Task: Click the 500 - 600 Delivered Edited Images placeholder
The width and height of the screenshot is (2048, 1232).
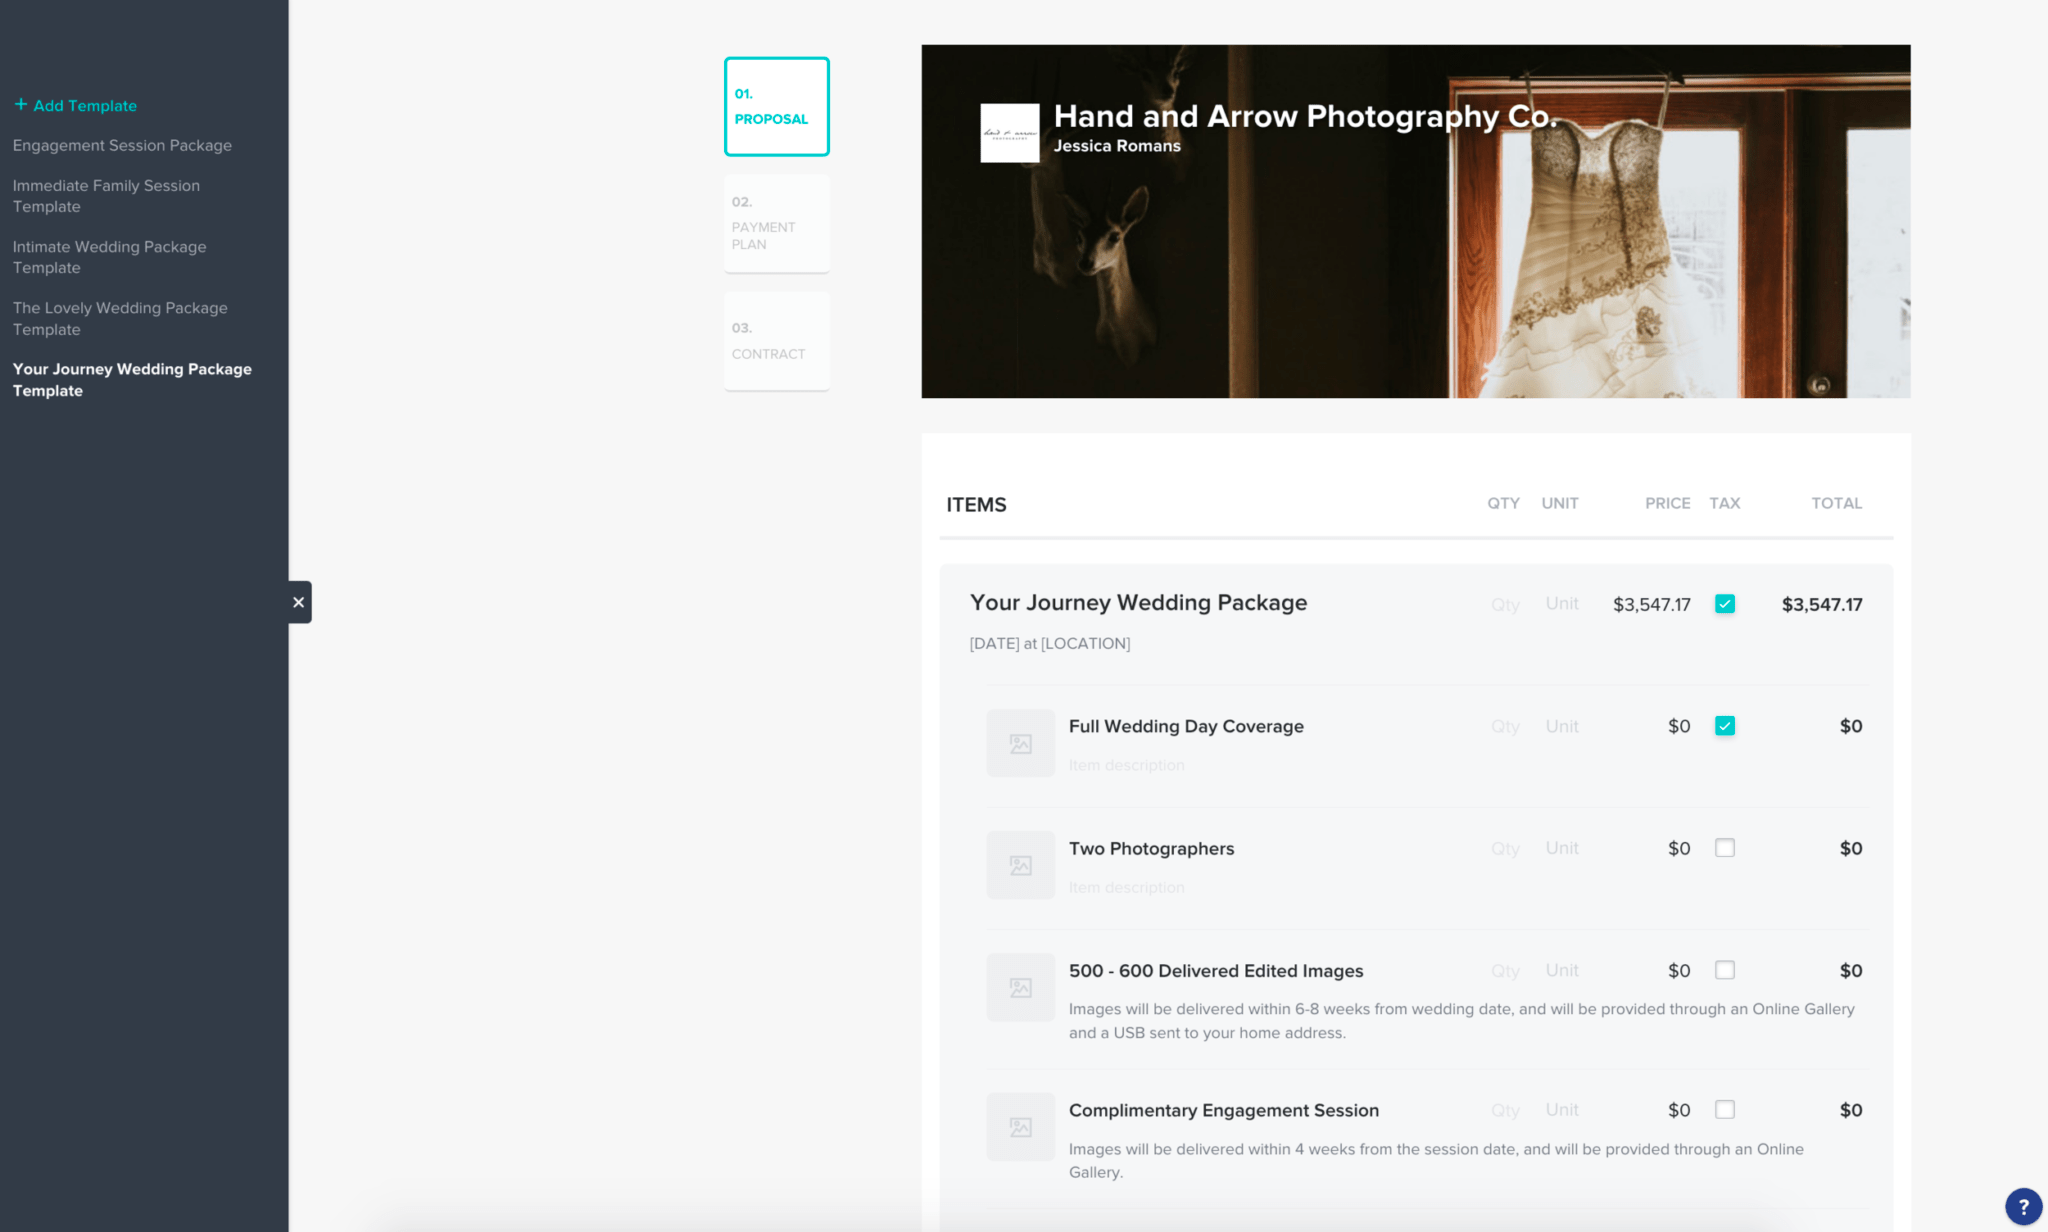Action: (x=1020, y=987)
